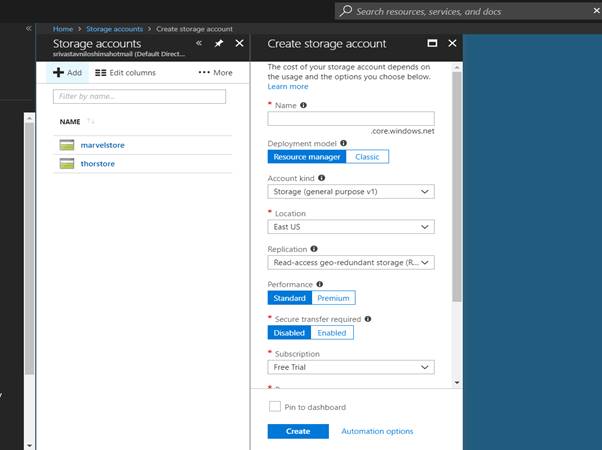This screenshot has height=450, width=602.
Task: Maximize the Create storage account blade
Action: click(432, 43)
